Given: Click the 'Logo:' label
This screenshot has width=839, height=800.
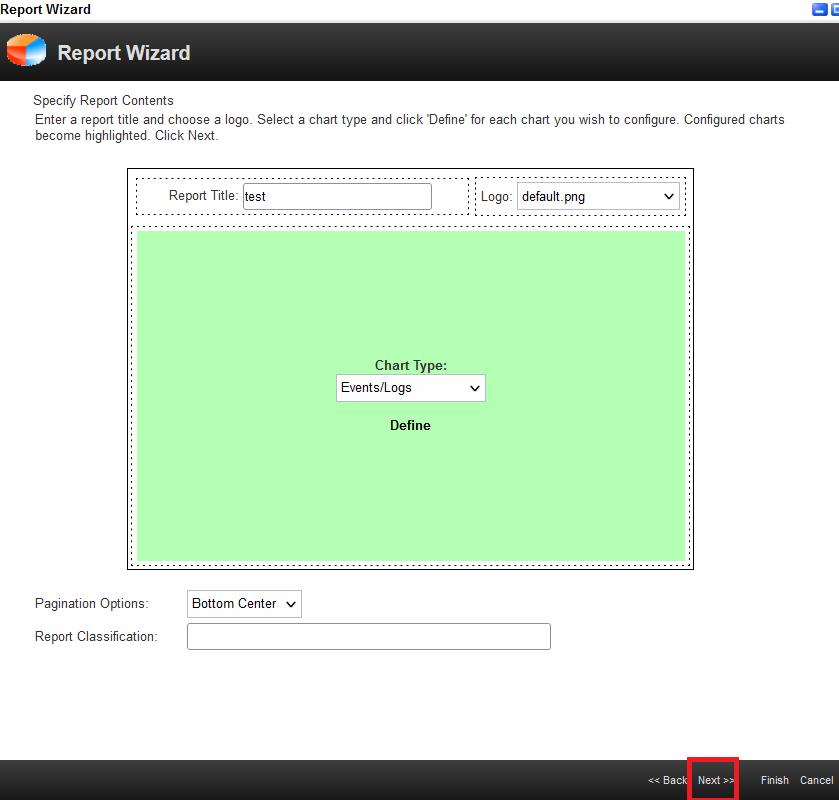Looking at the screenshot, I should click(497, 196).
